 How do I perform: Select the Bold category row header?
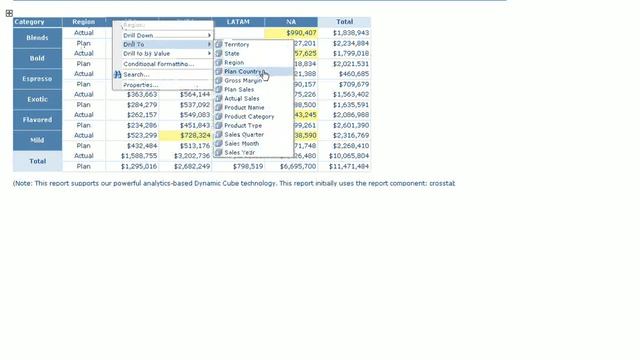38,58
